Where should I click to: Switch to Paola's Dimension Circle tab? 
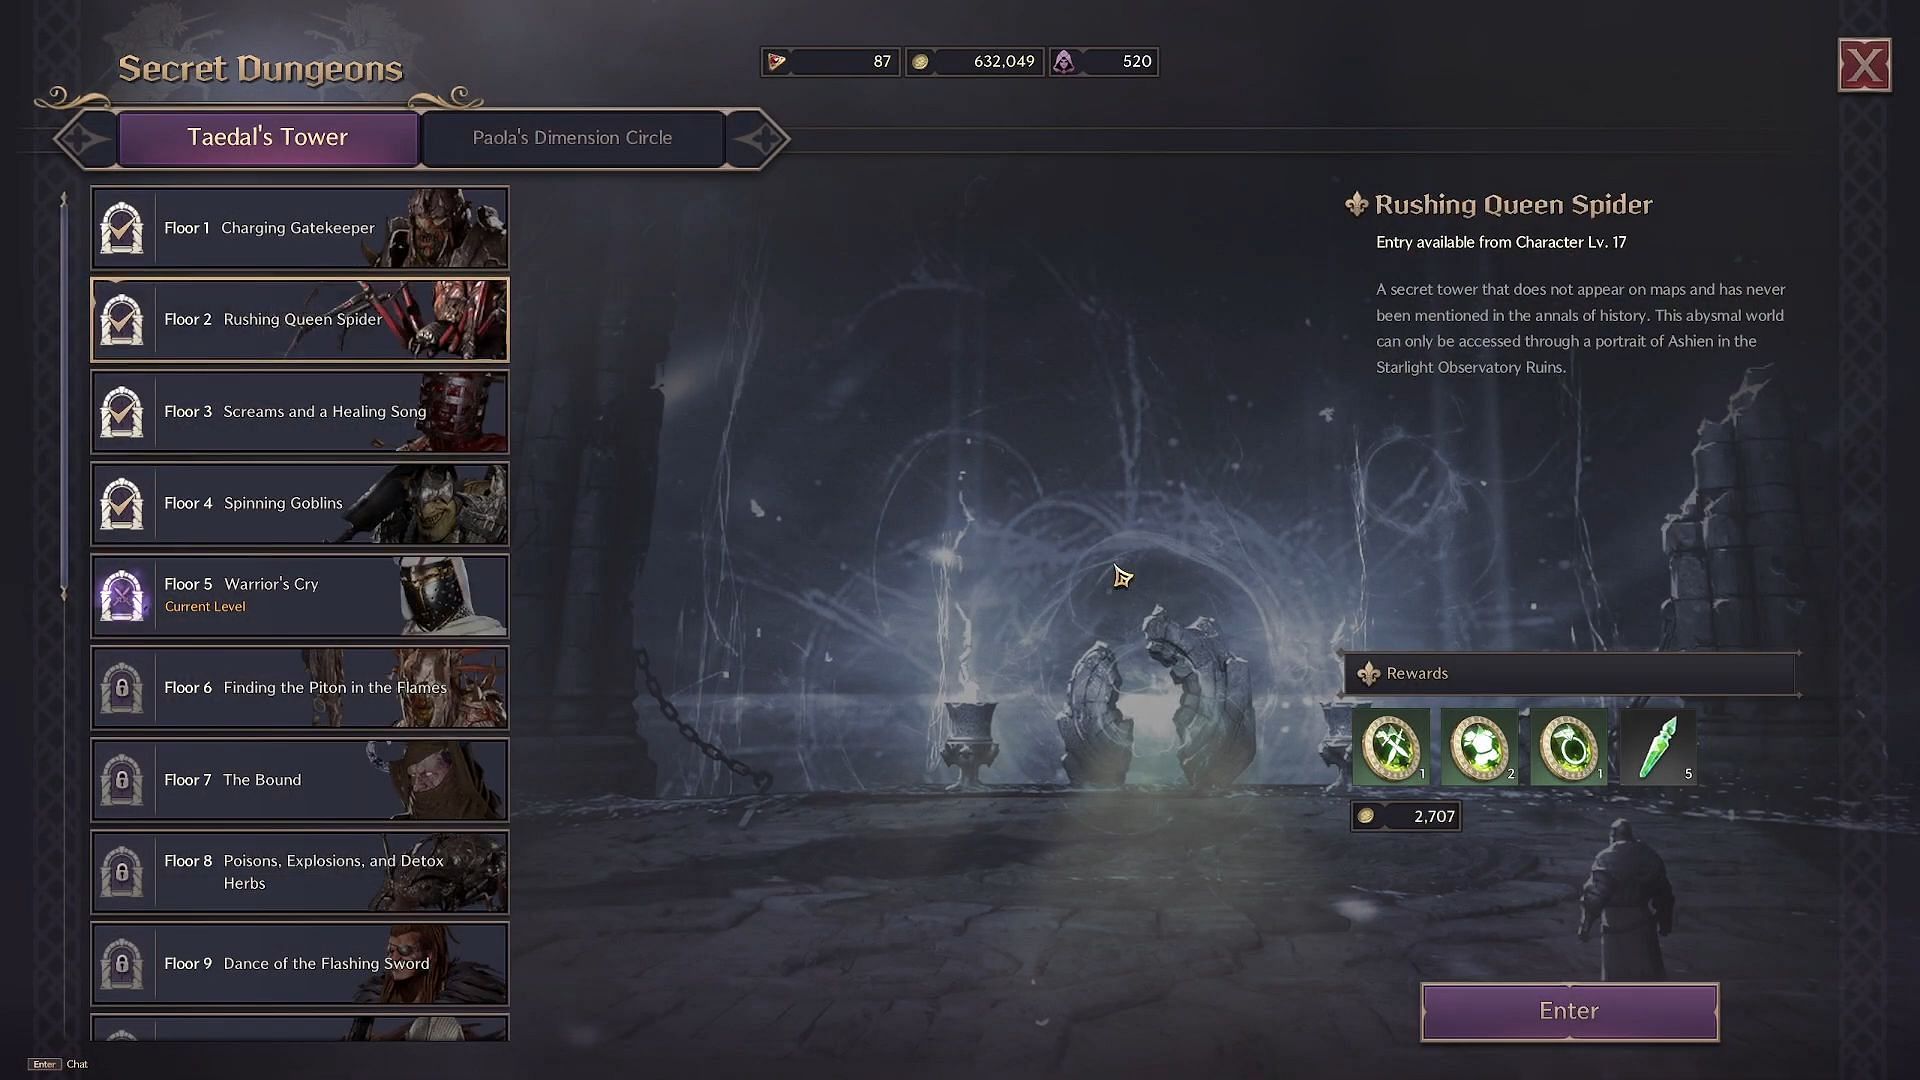click(572, 136)
